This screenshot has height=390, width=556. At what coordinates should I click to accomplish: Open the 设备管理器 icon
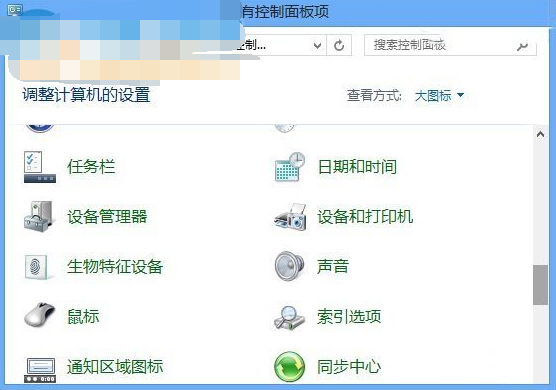[x=39, y=217]
